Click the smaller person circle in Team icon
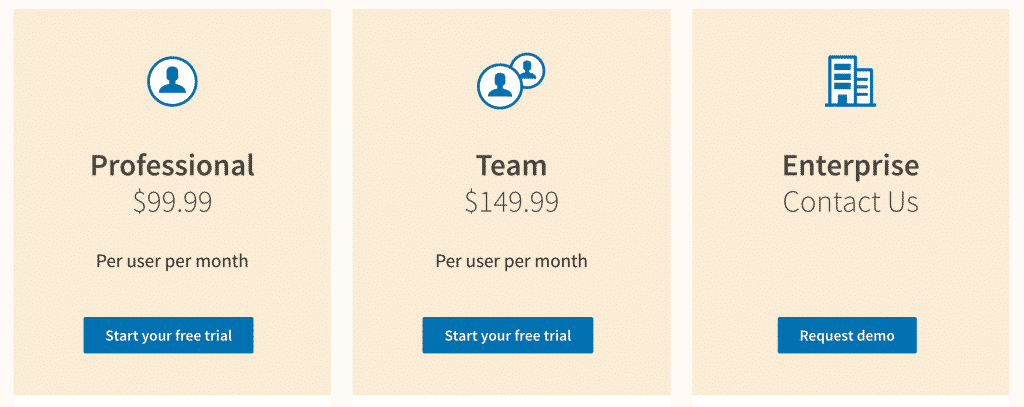The image size is (1024, 407). (528, 70)
